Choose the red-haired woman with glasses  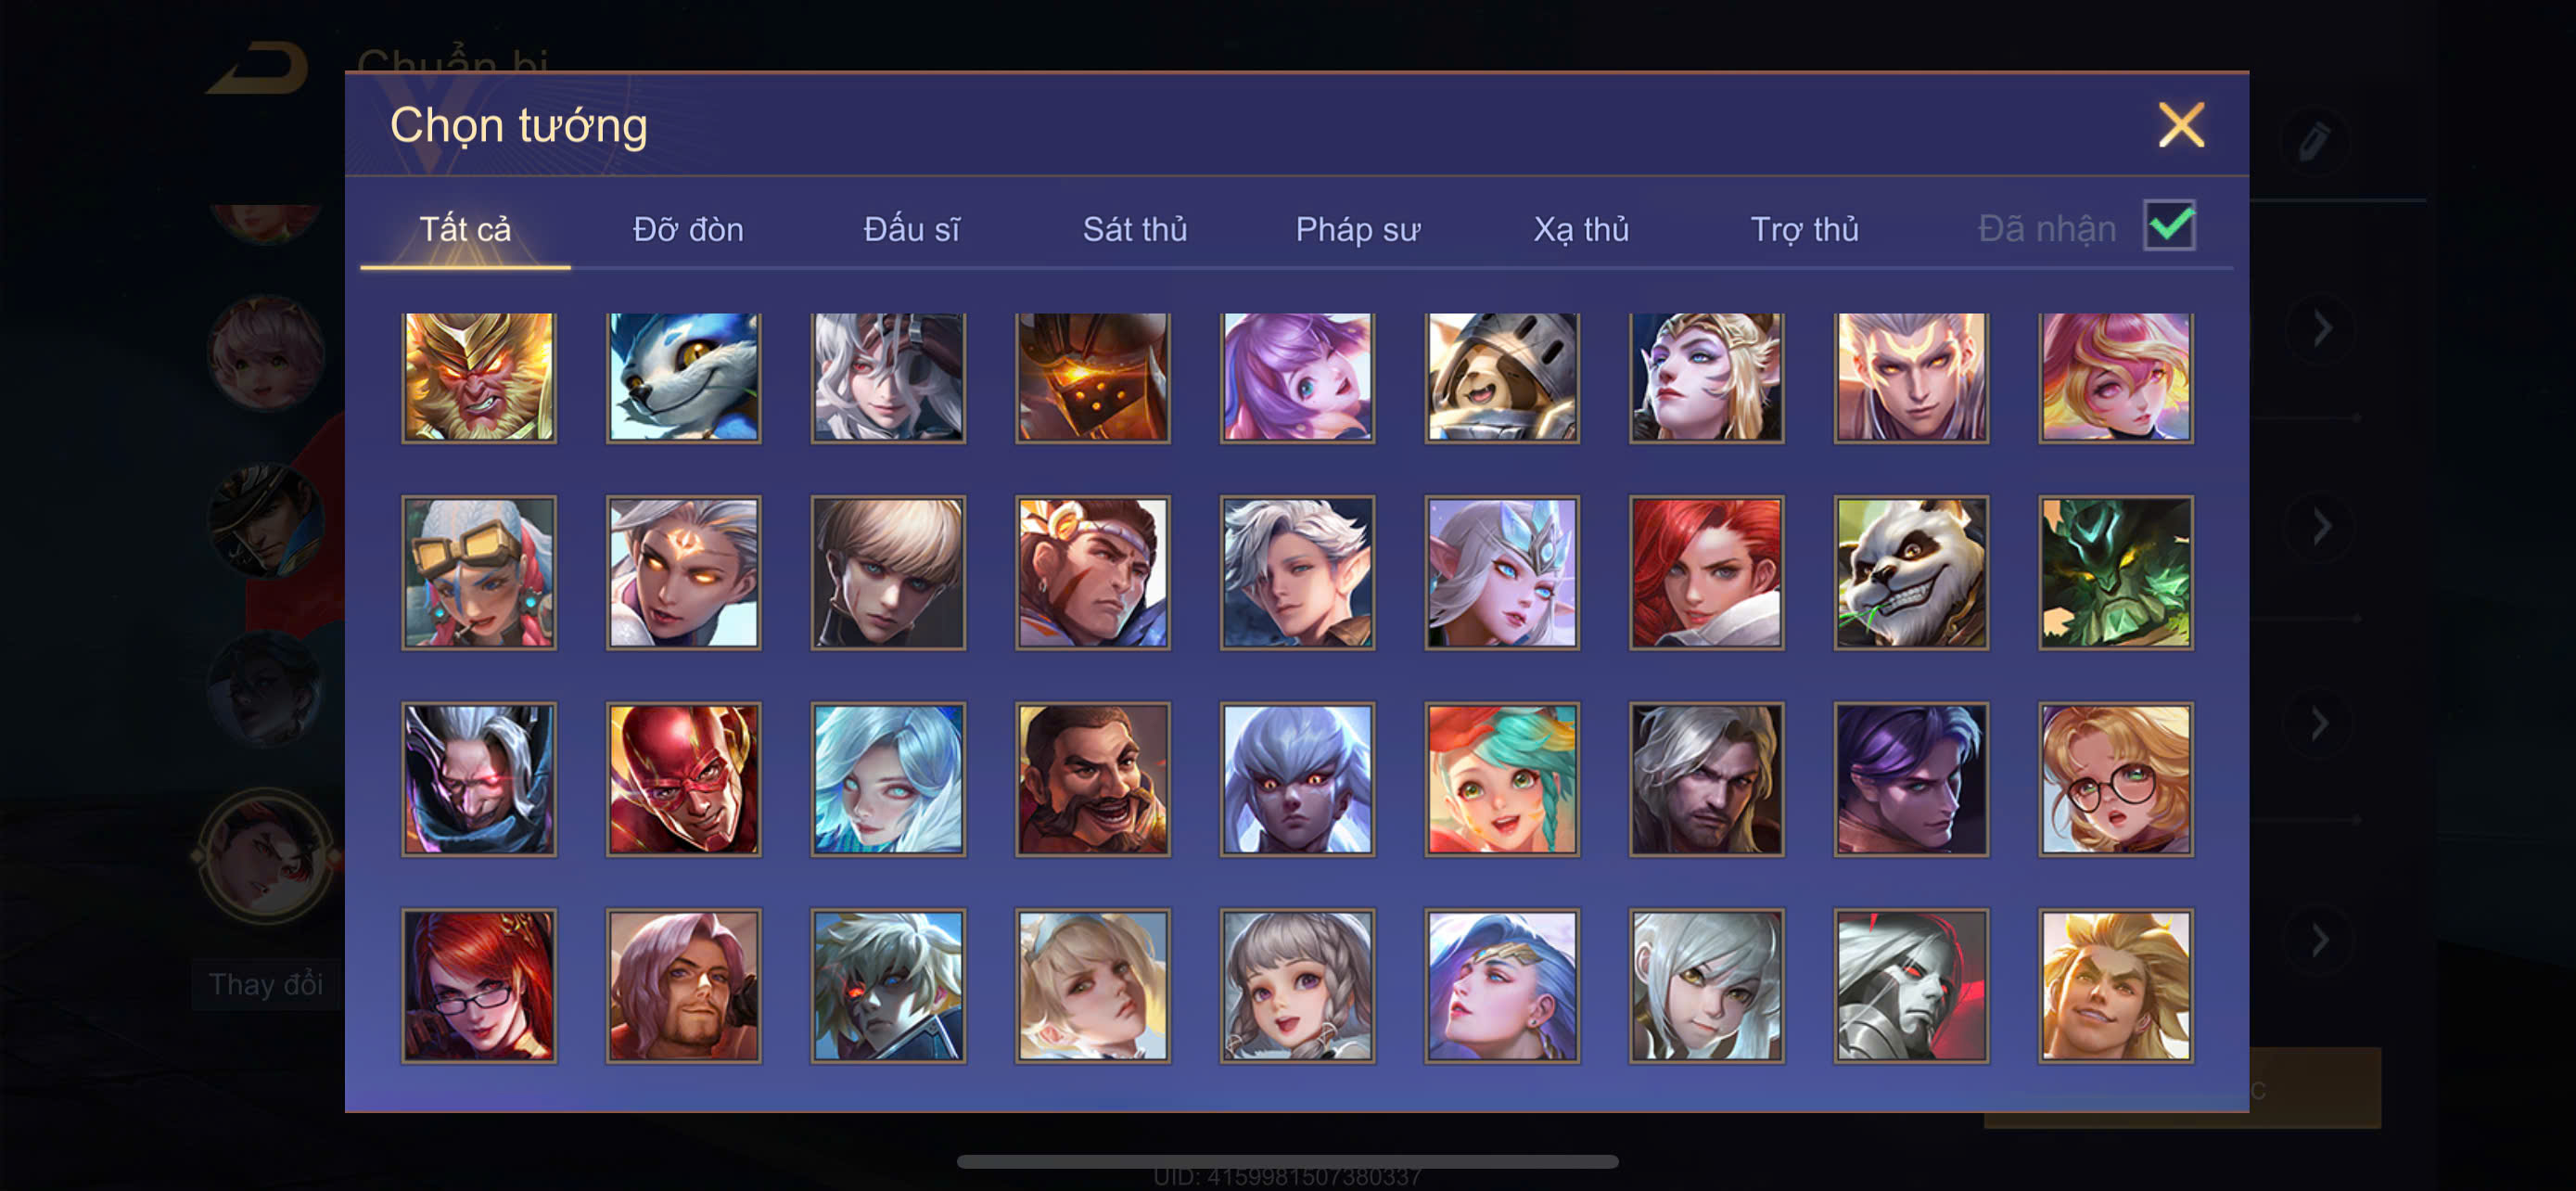pyautogui.click(x=479, y=985)
